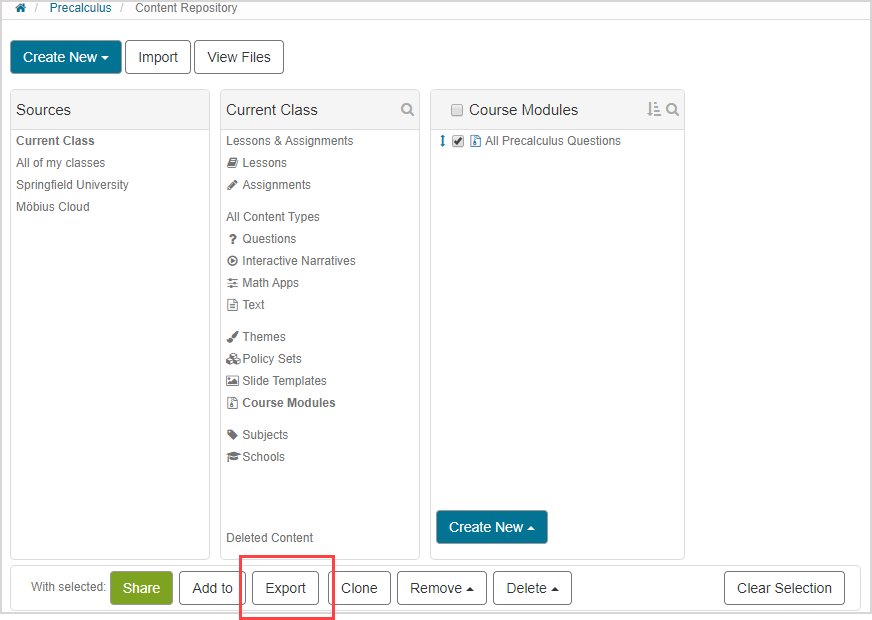Expand the Delete dropdown button
The width and height of the screenshot is (872, 620).
532,588
